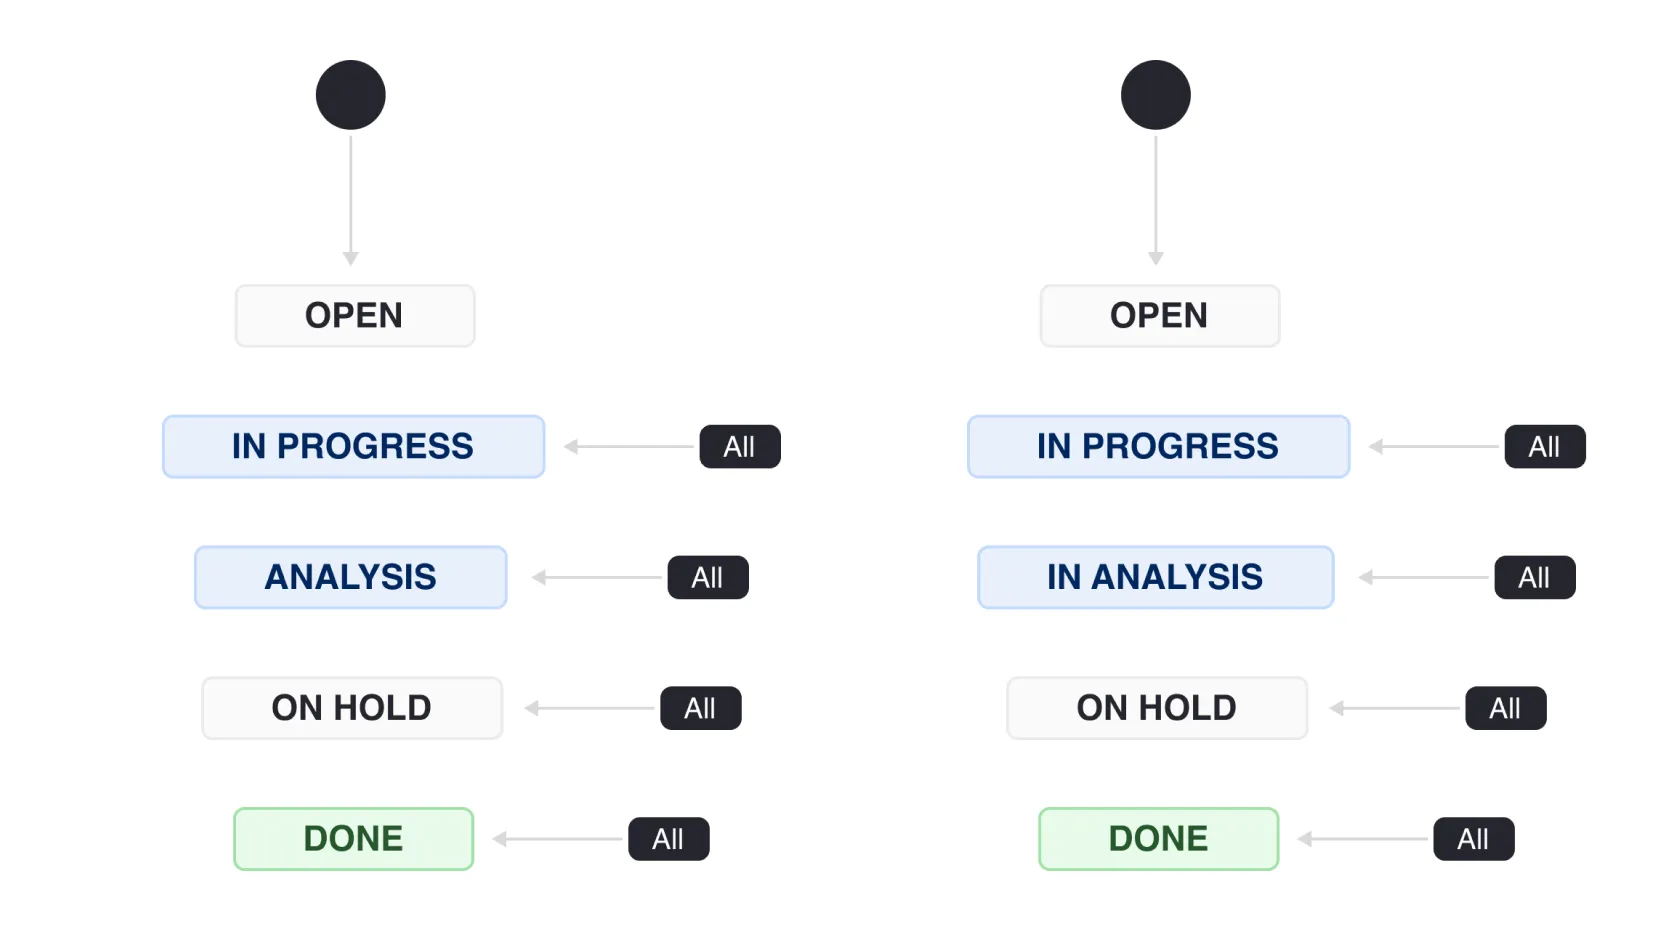The height and width of the screenshot is (945, 1680).
Task: Select ON HOLD status in the left workflow
Action: [352, 709]
